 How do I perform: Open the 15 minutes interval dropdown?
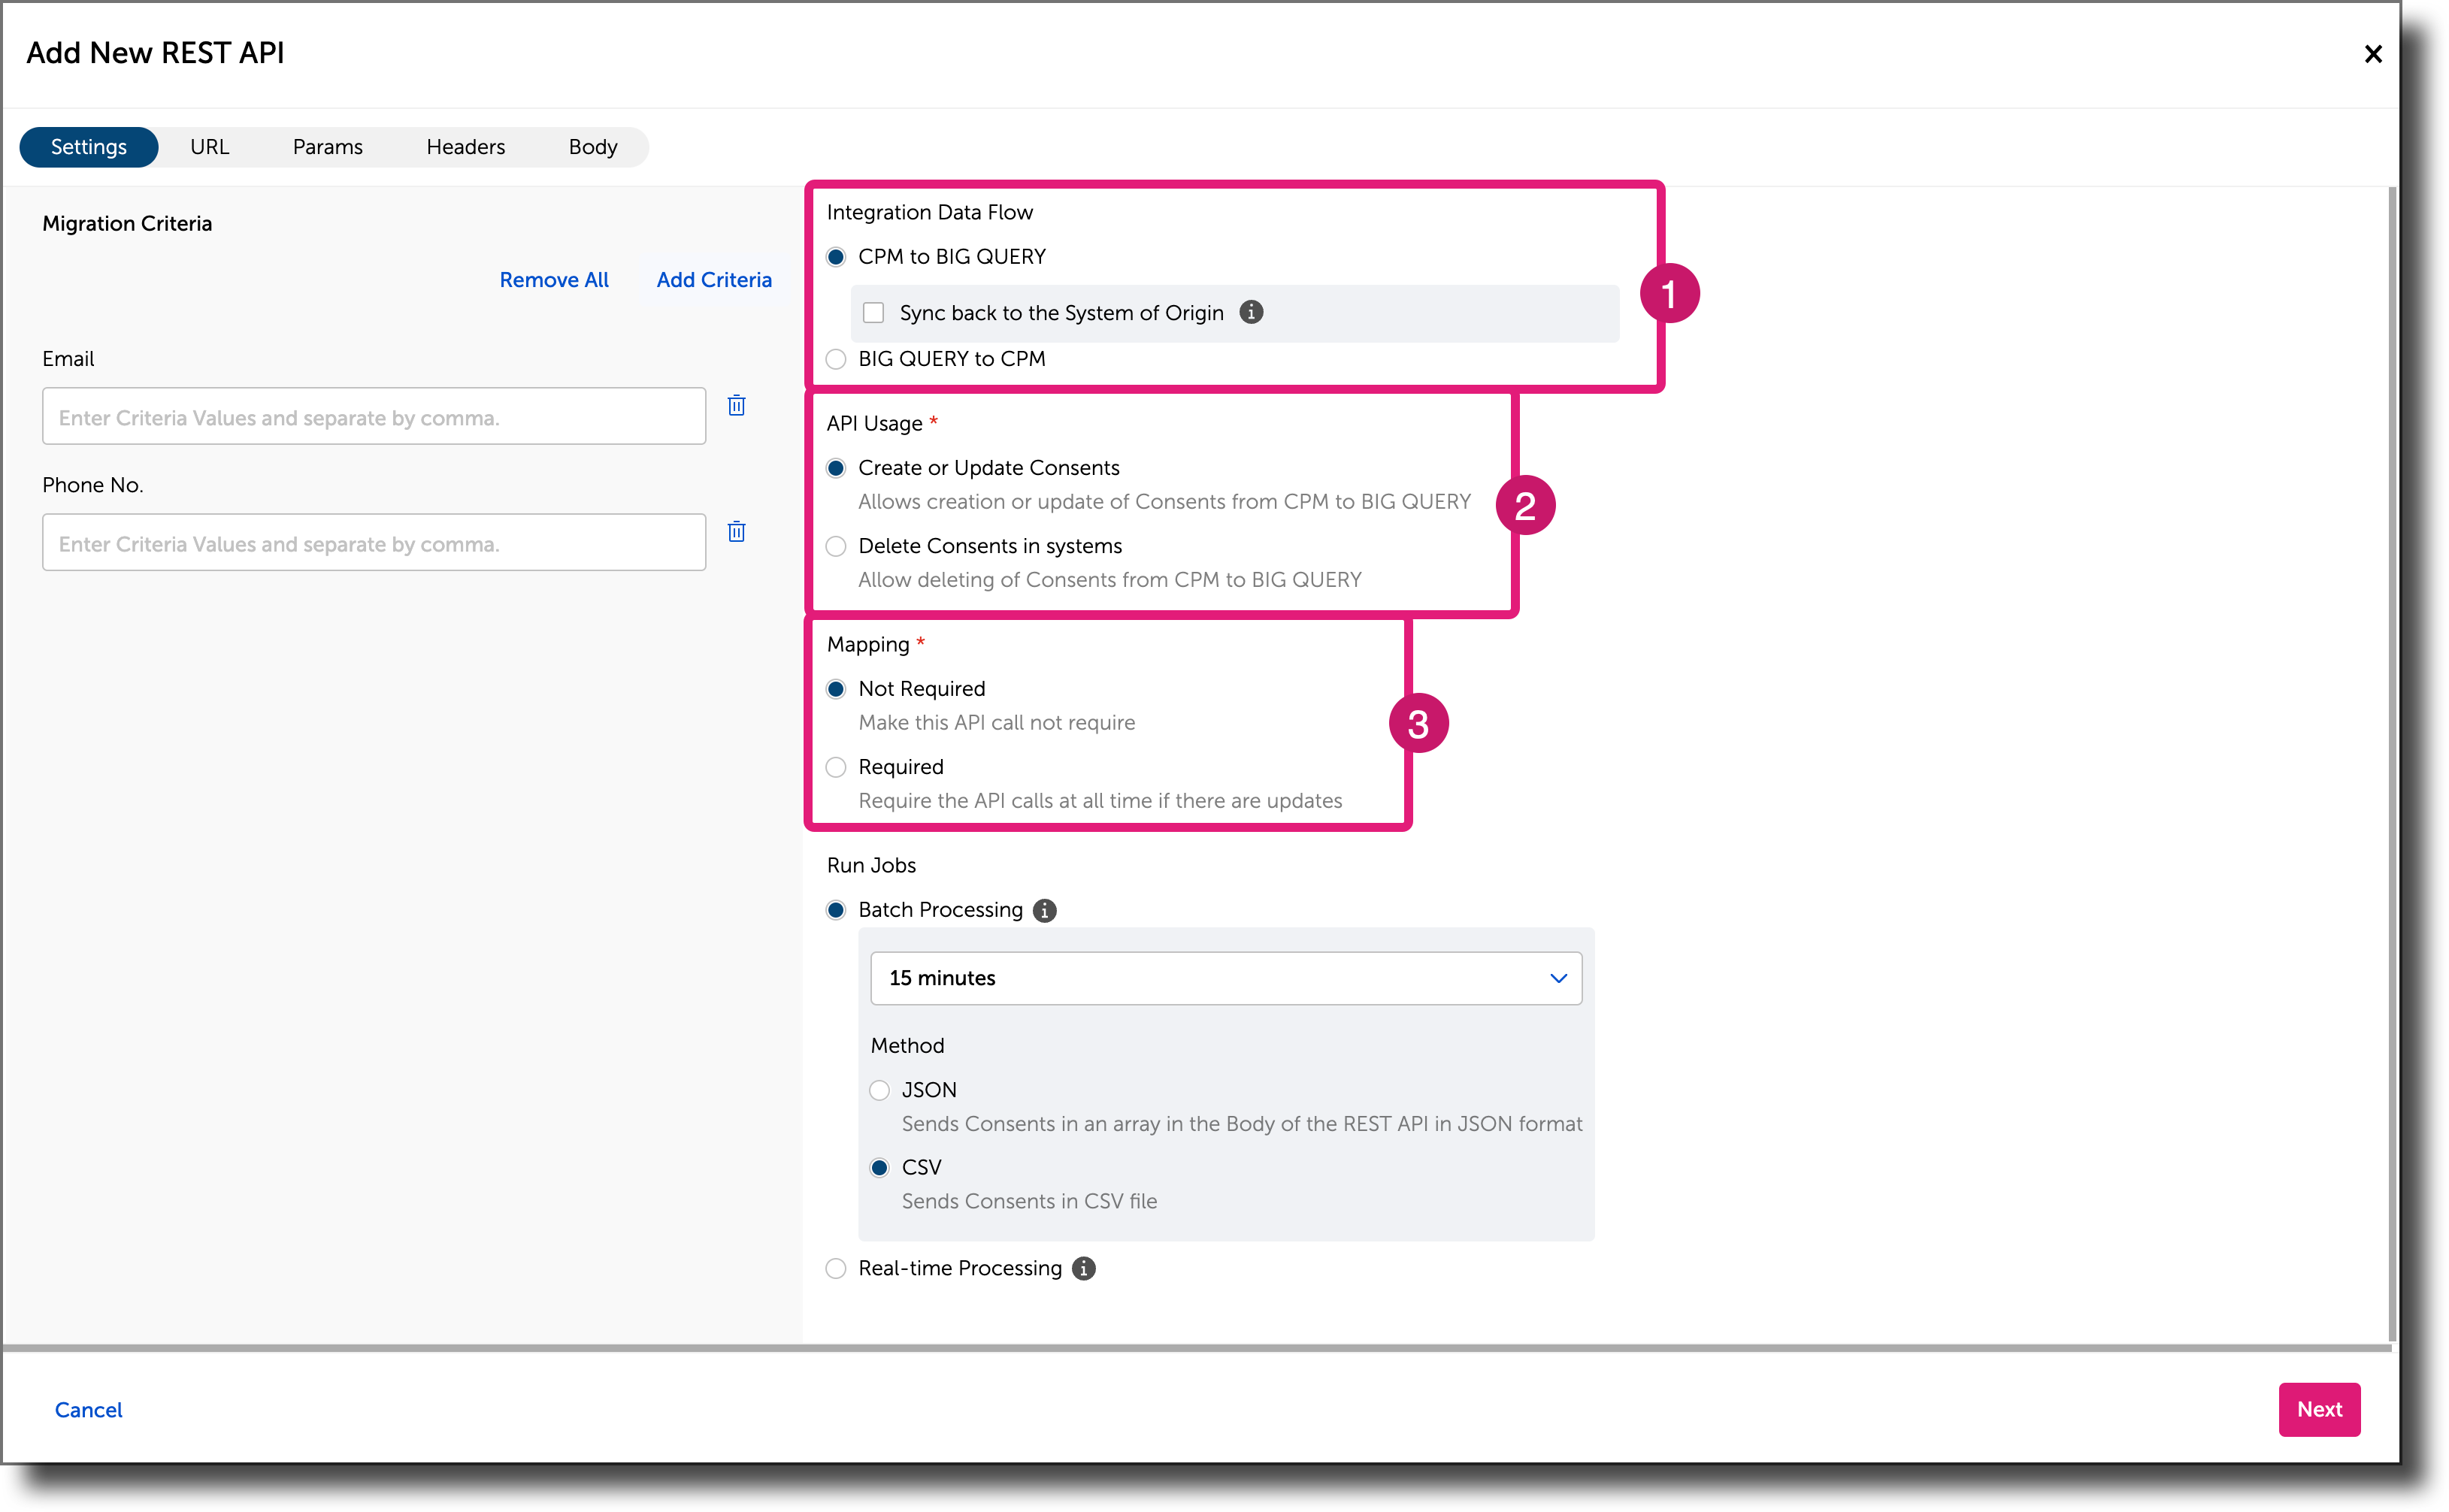click(x=1226, y=978)
